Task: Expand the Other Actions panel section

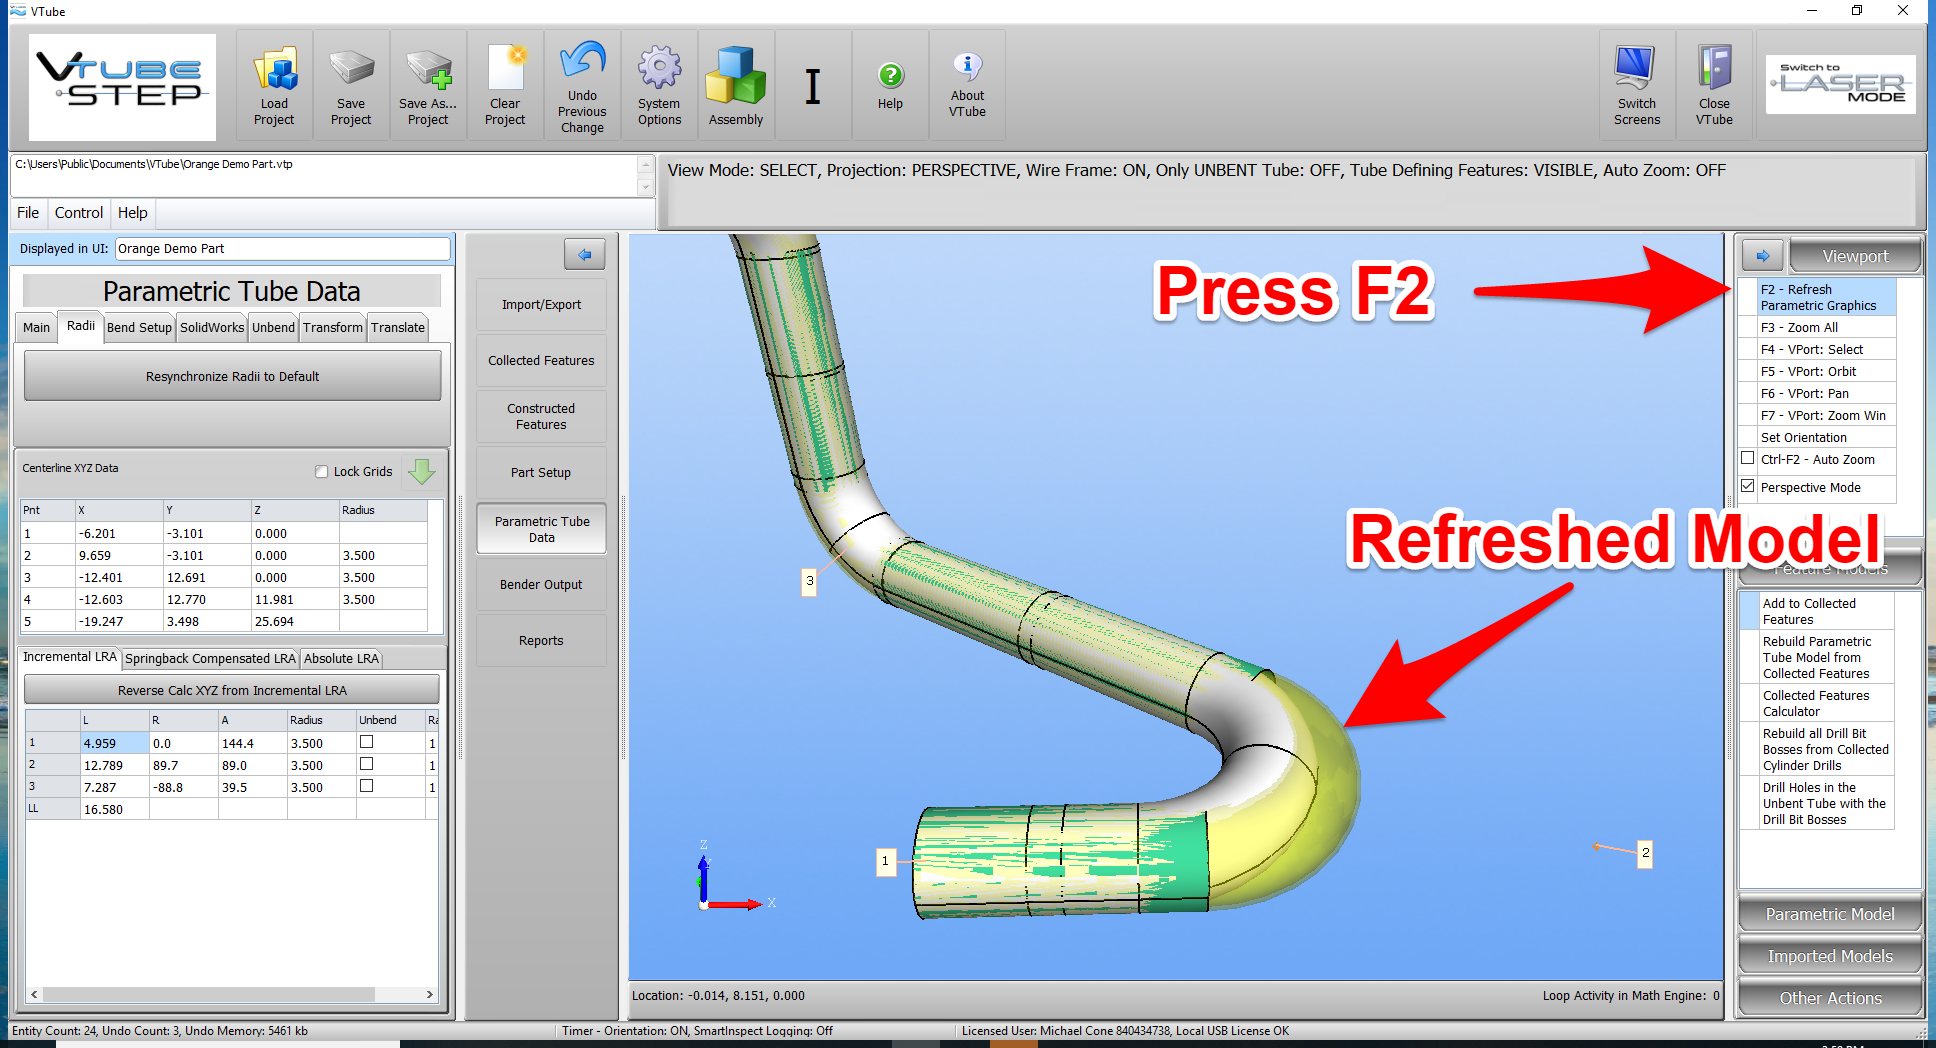Action: [x=1829, y=998]
